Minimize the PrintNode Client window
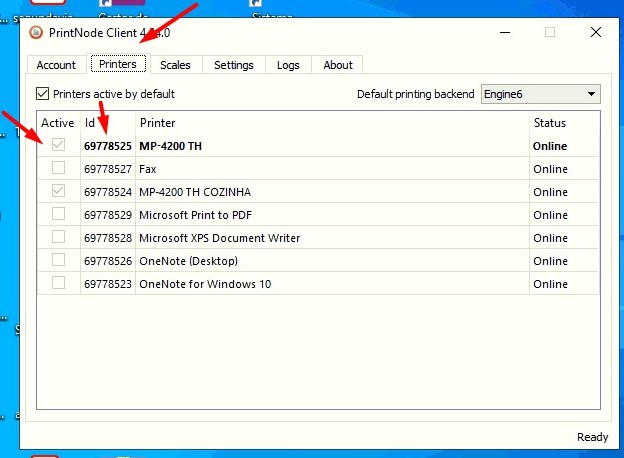This screenshot has height=458, width=624. [x=505, y=32]
